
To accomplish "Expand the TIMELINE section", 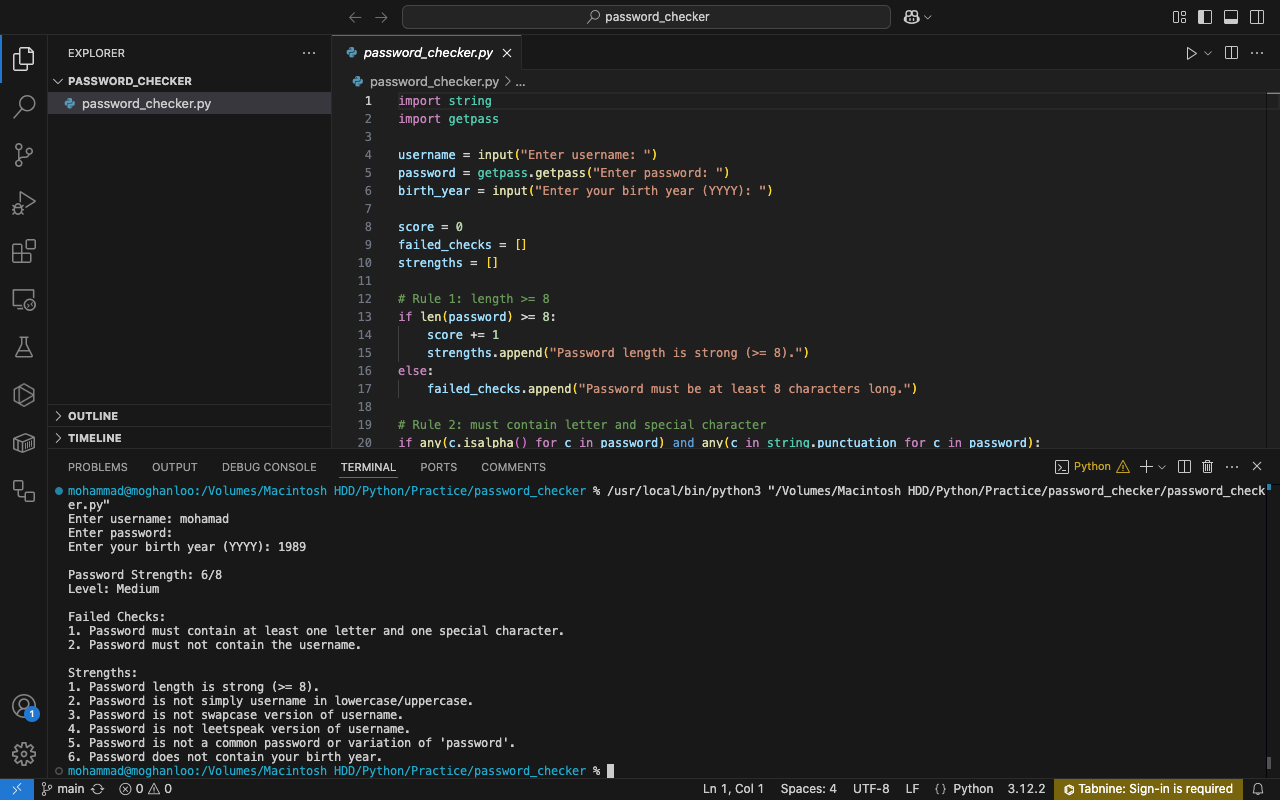I will (94, 438).
